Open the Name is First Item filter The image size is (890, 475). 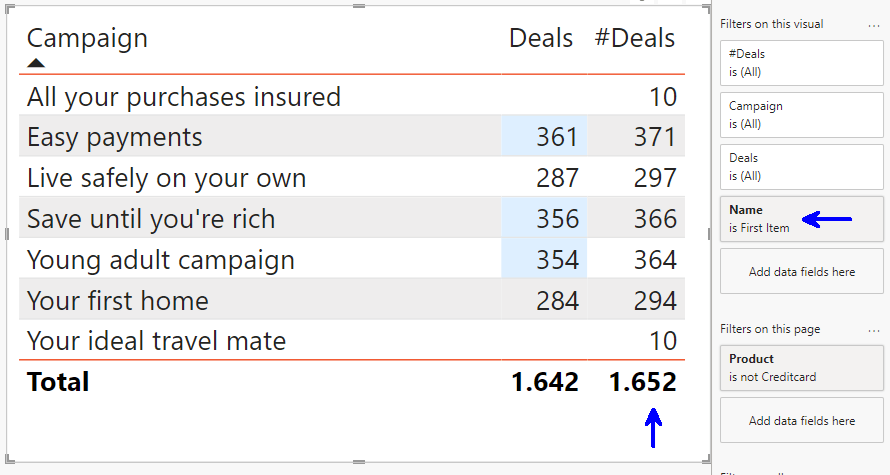pos(801,218)
